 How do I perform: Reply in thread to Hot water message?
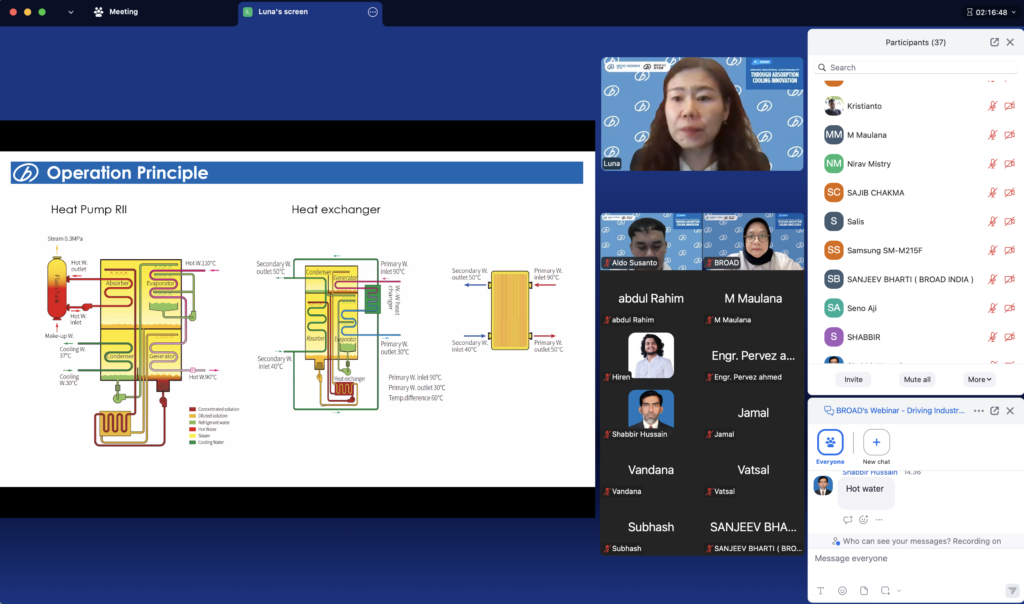pos(847,520)
